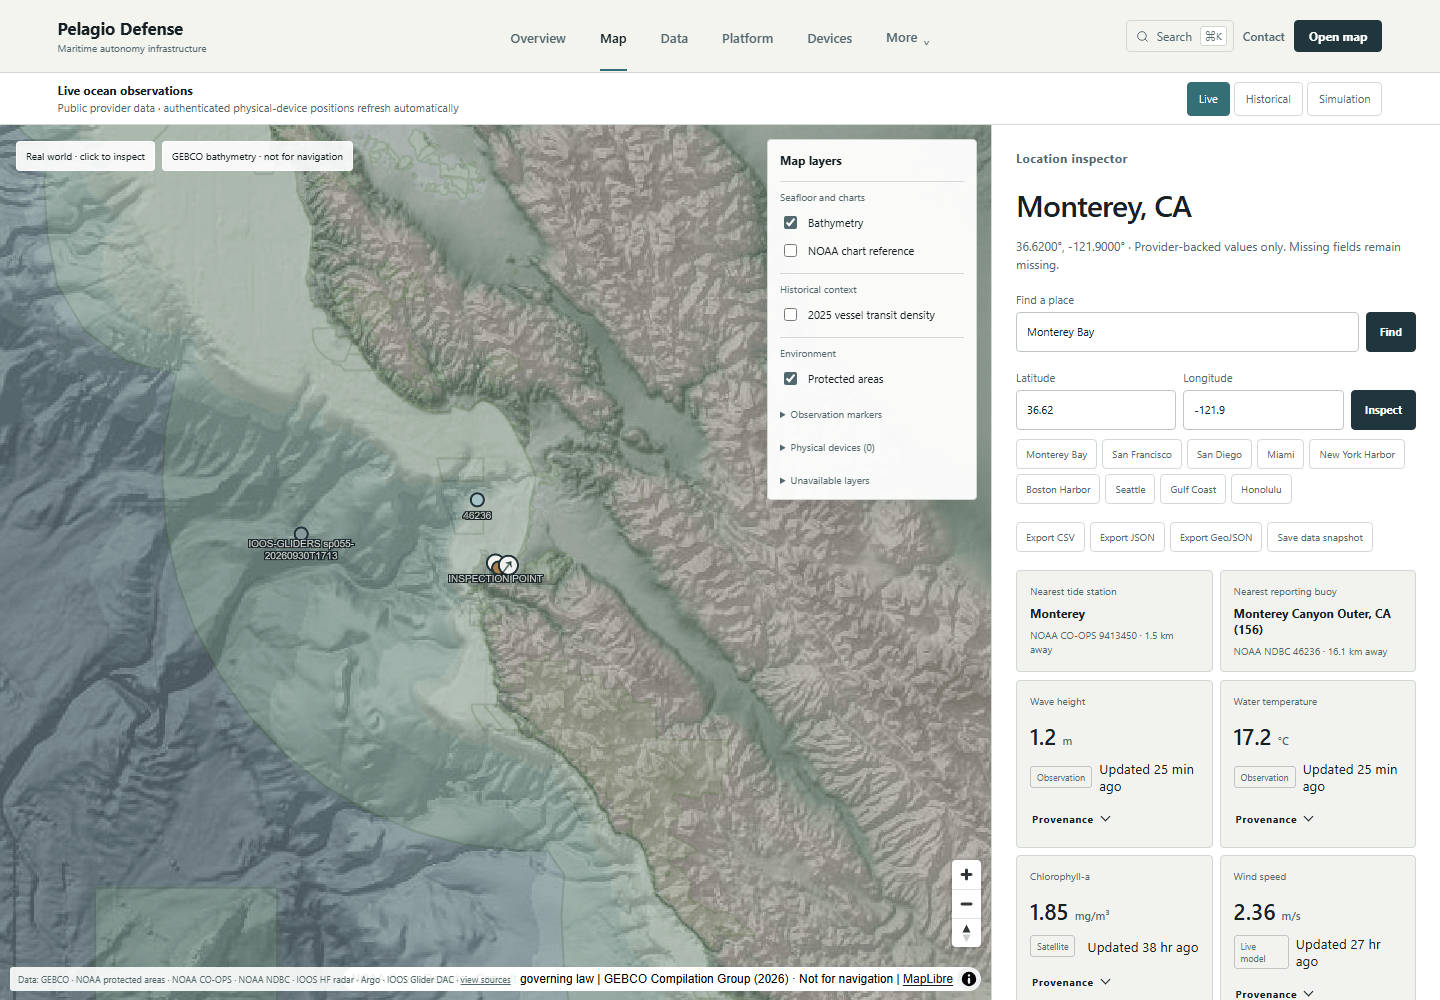Viewport: 1440px width, 1000px height.
Task: Open the More menu dropdown
Action: (x=908, y=38)
